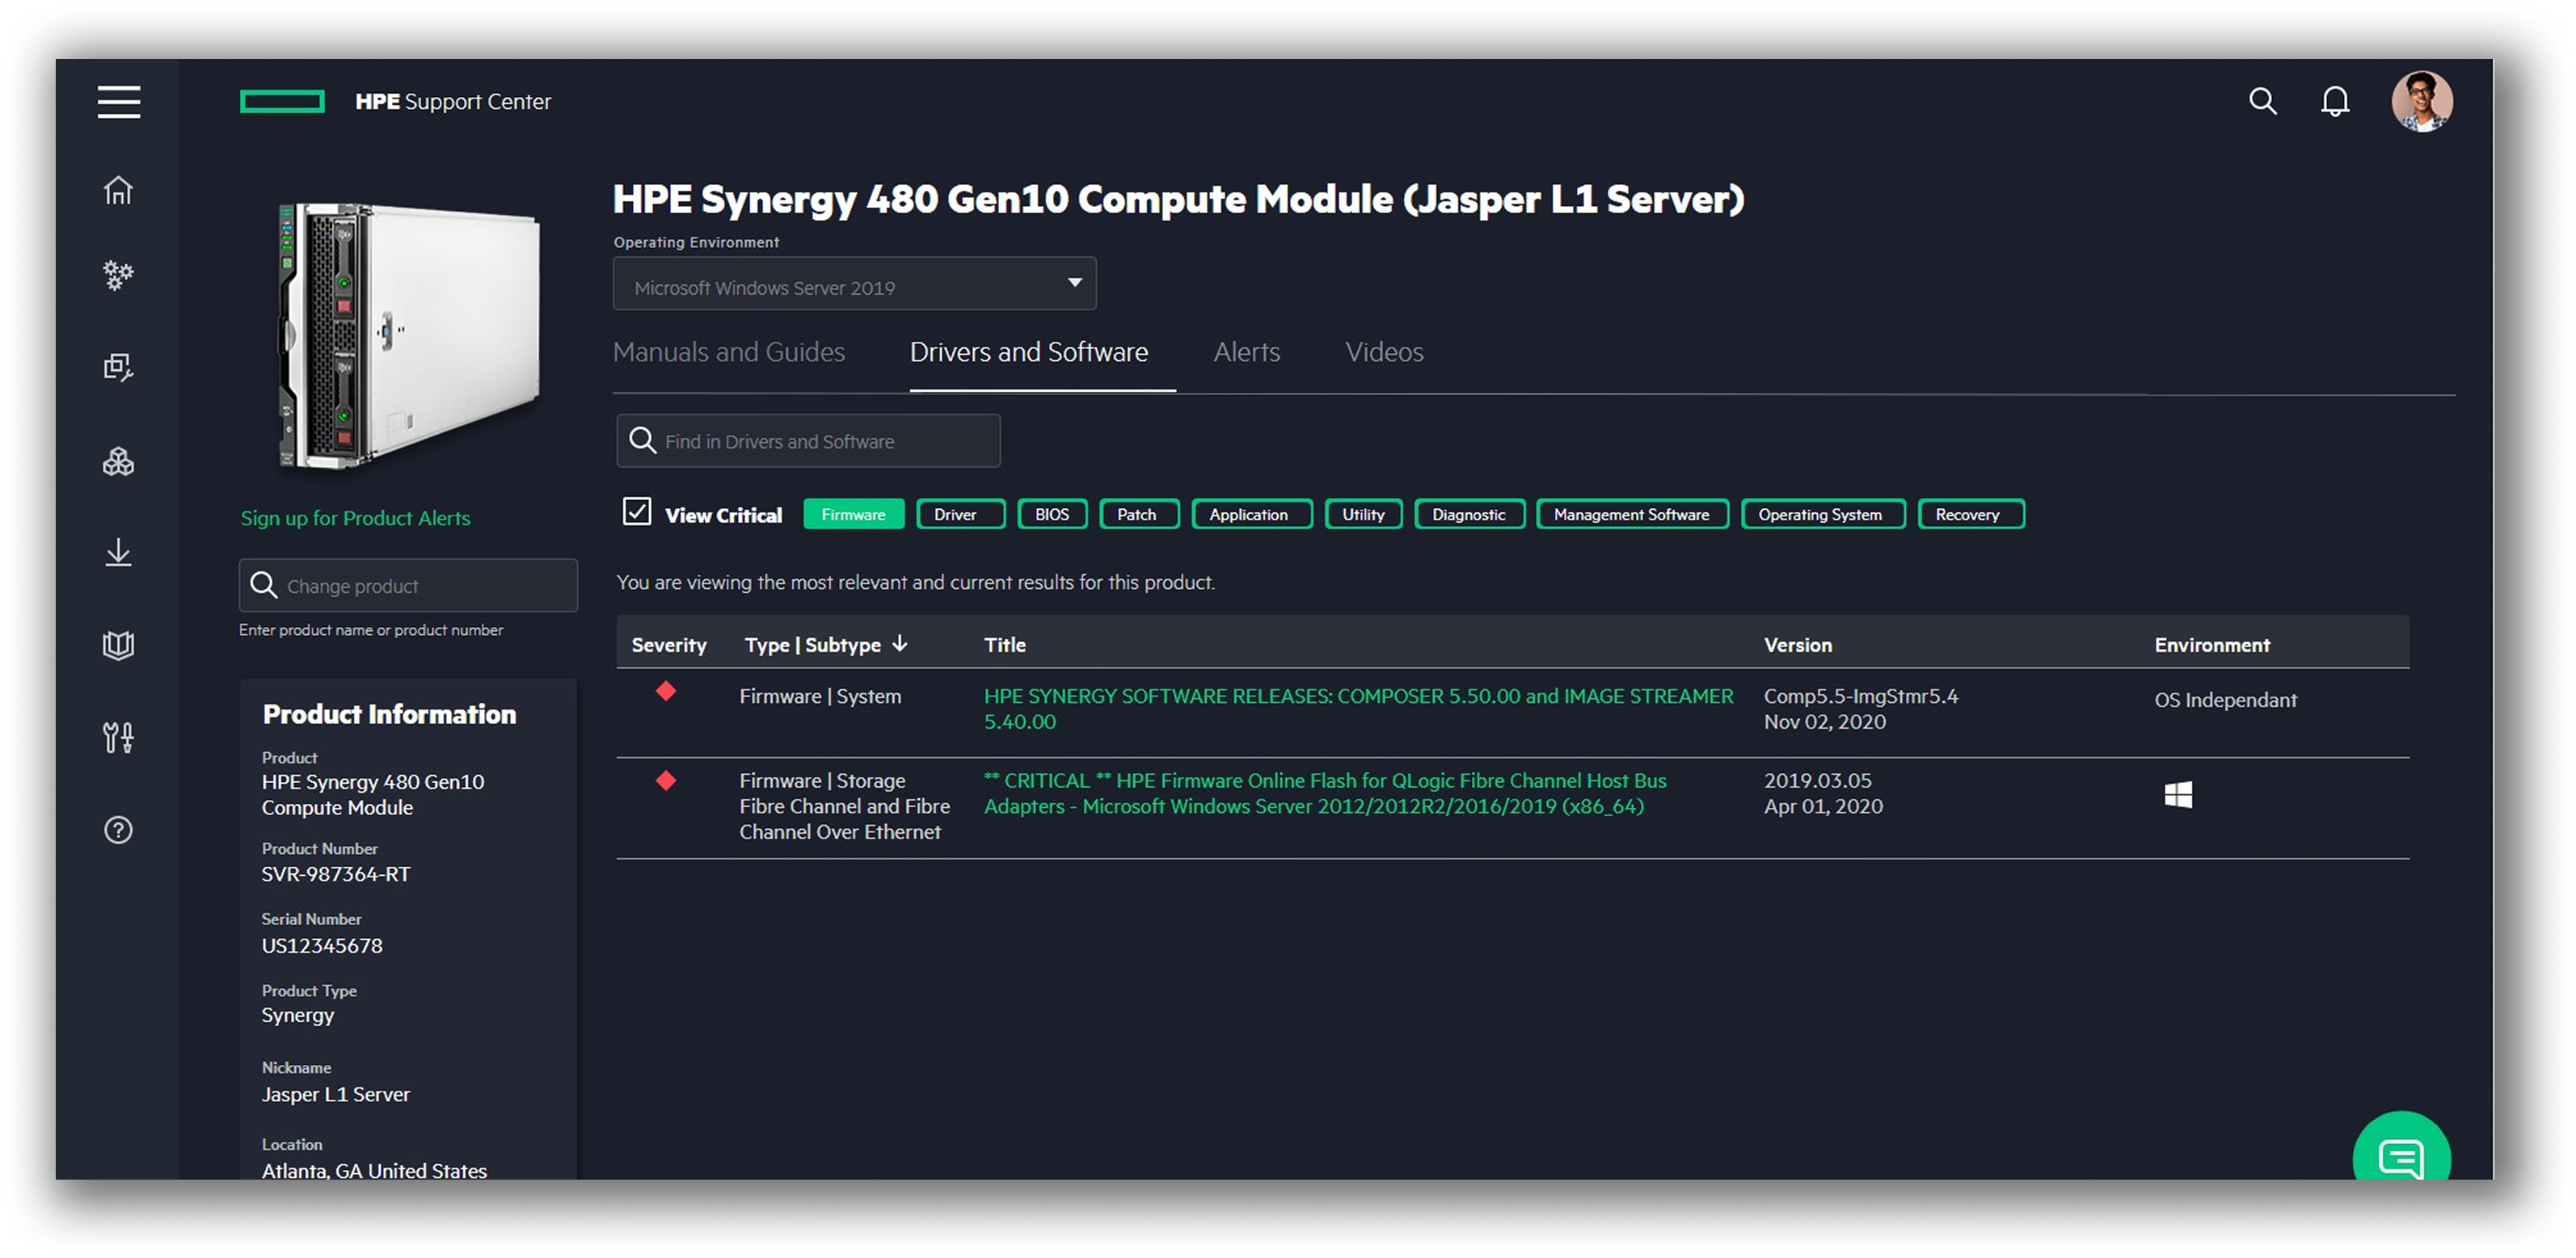Select the Drivers and Software tab
The height and width of the screenshot is (1258, 2576).
coord(1028,352)
